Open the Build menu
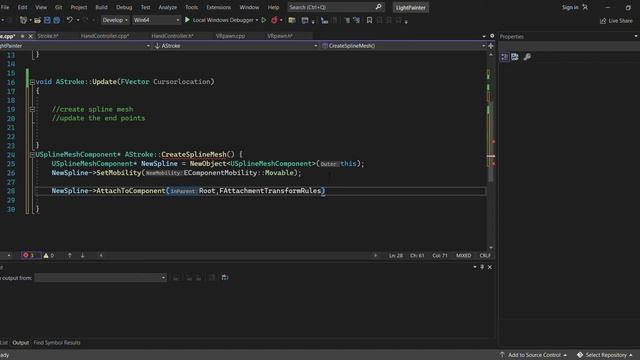 (x=101, y=7)
